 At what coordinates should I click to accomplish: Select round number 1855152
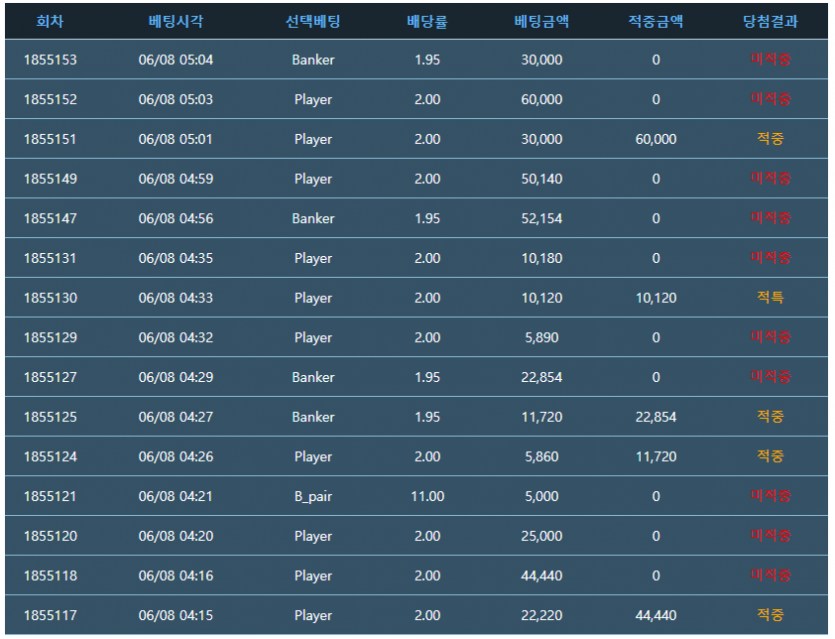tap(50, 100)
